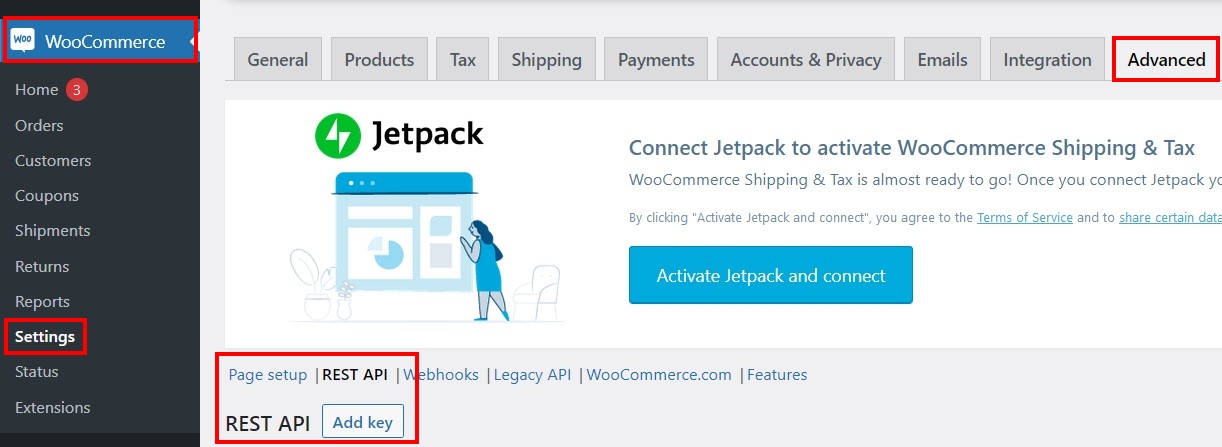Switch to the Emails settings tab
1222x447 pixels.
coord(943,60)
